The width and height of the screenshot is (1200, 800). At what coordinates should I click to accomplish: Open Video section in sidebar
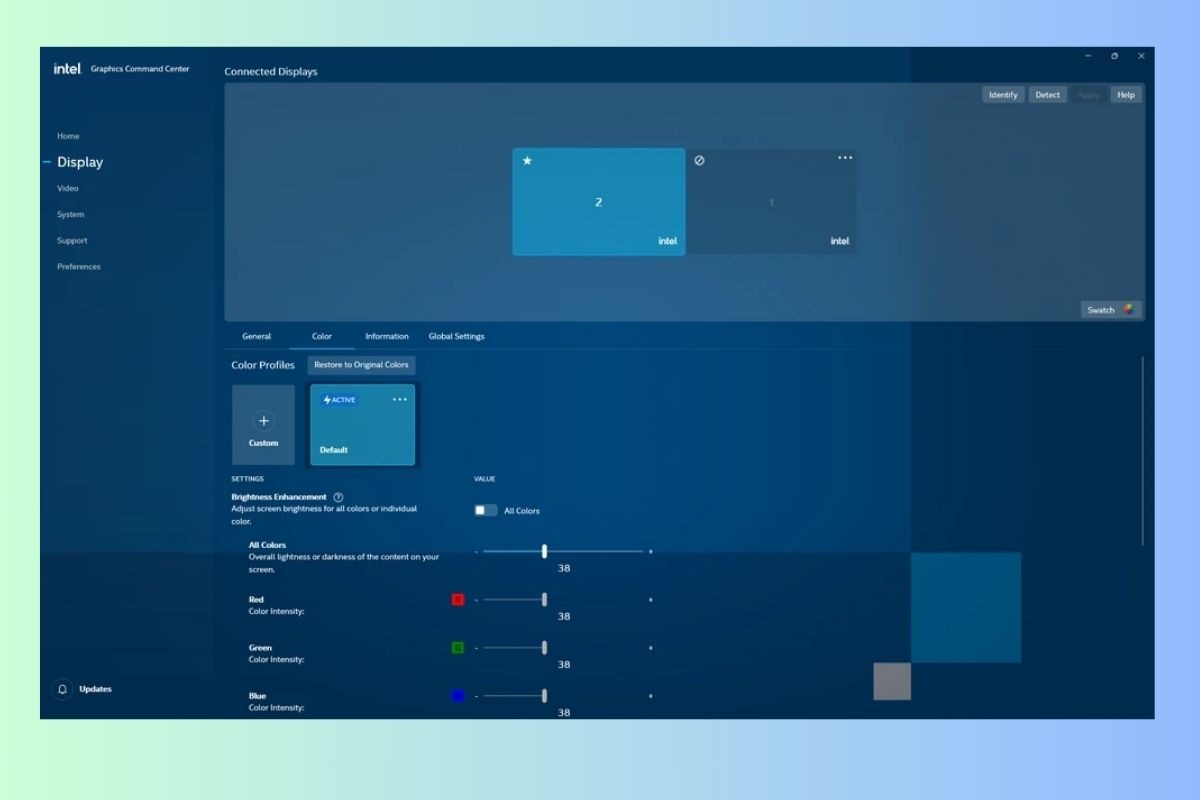[x=67, y=188]
